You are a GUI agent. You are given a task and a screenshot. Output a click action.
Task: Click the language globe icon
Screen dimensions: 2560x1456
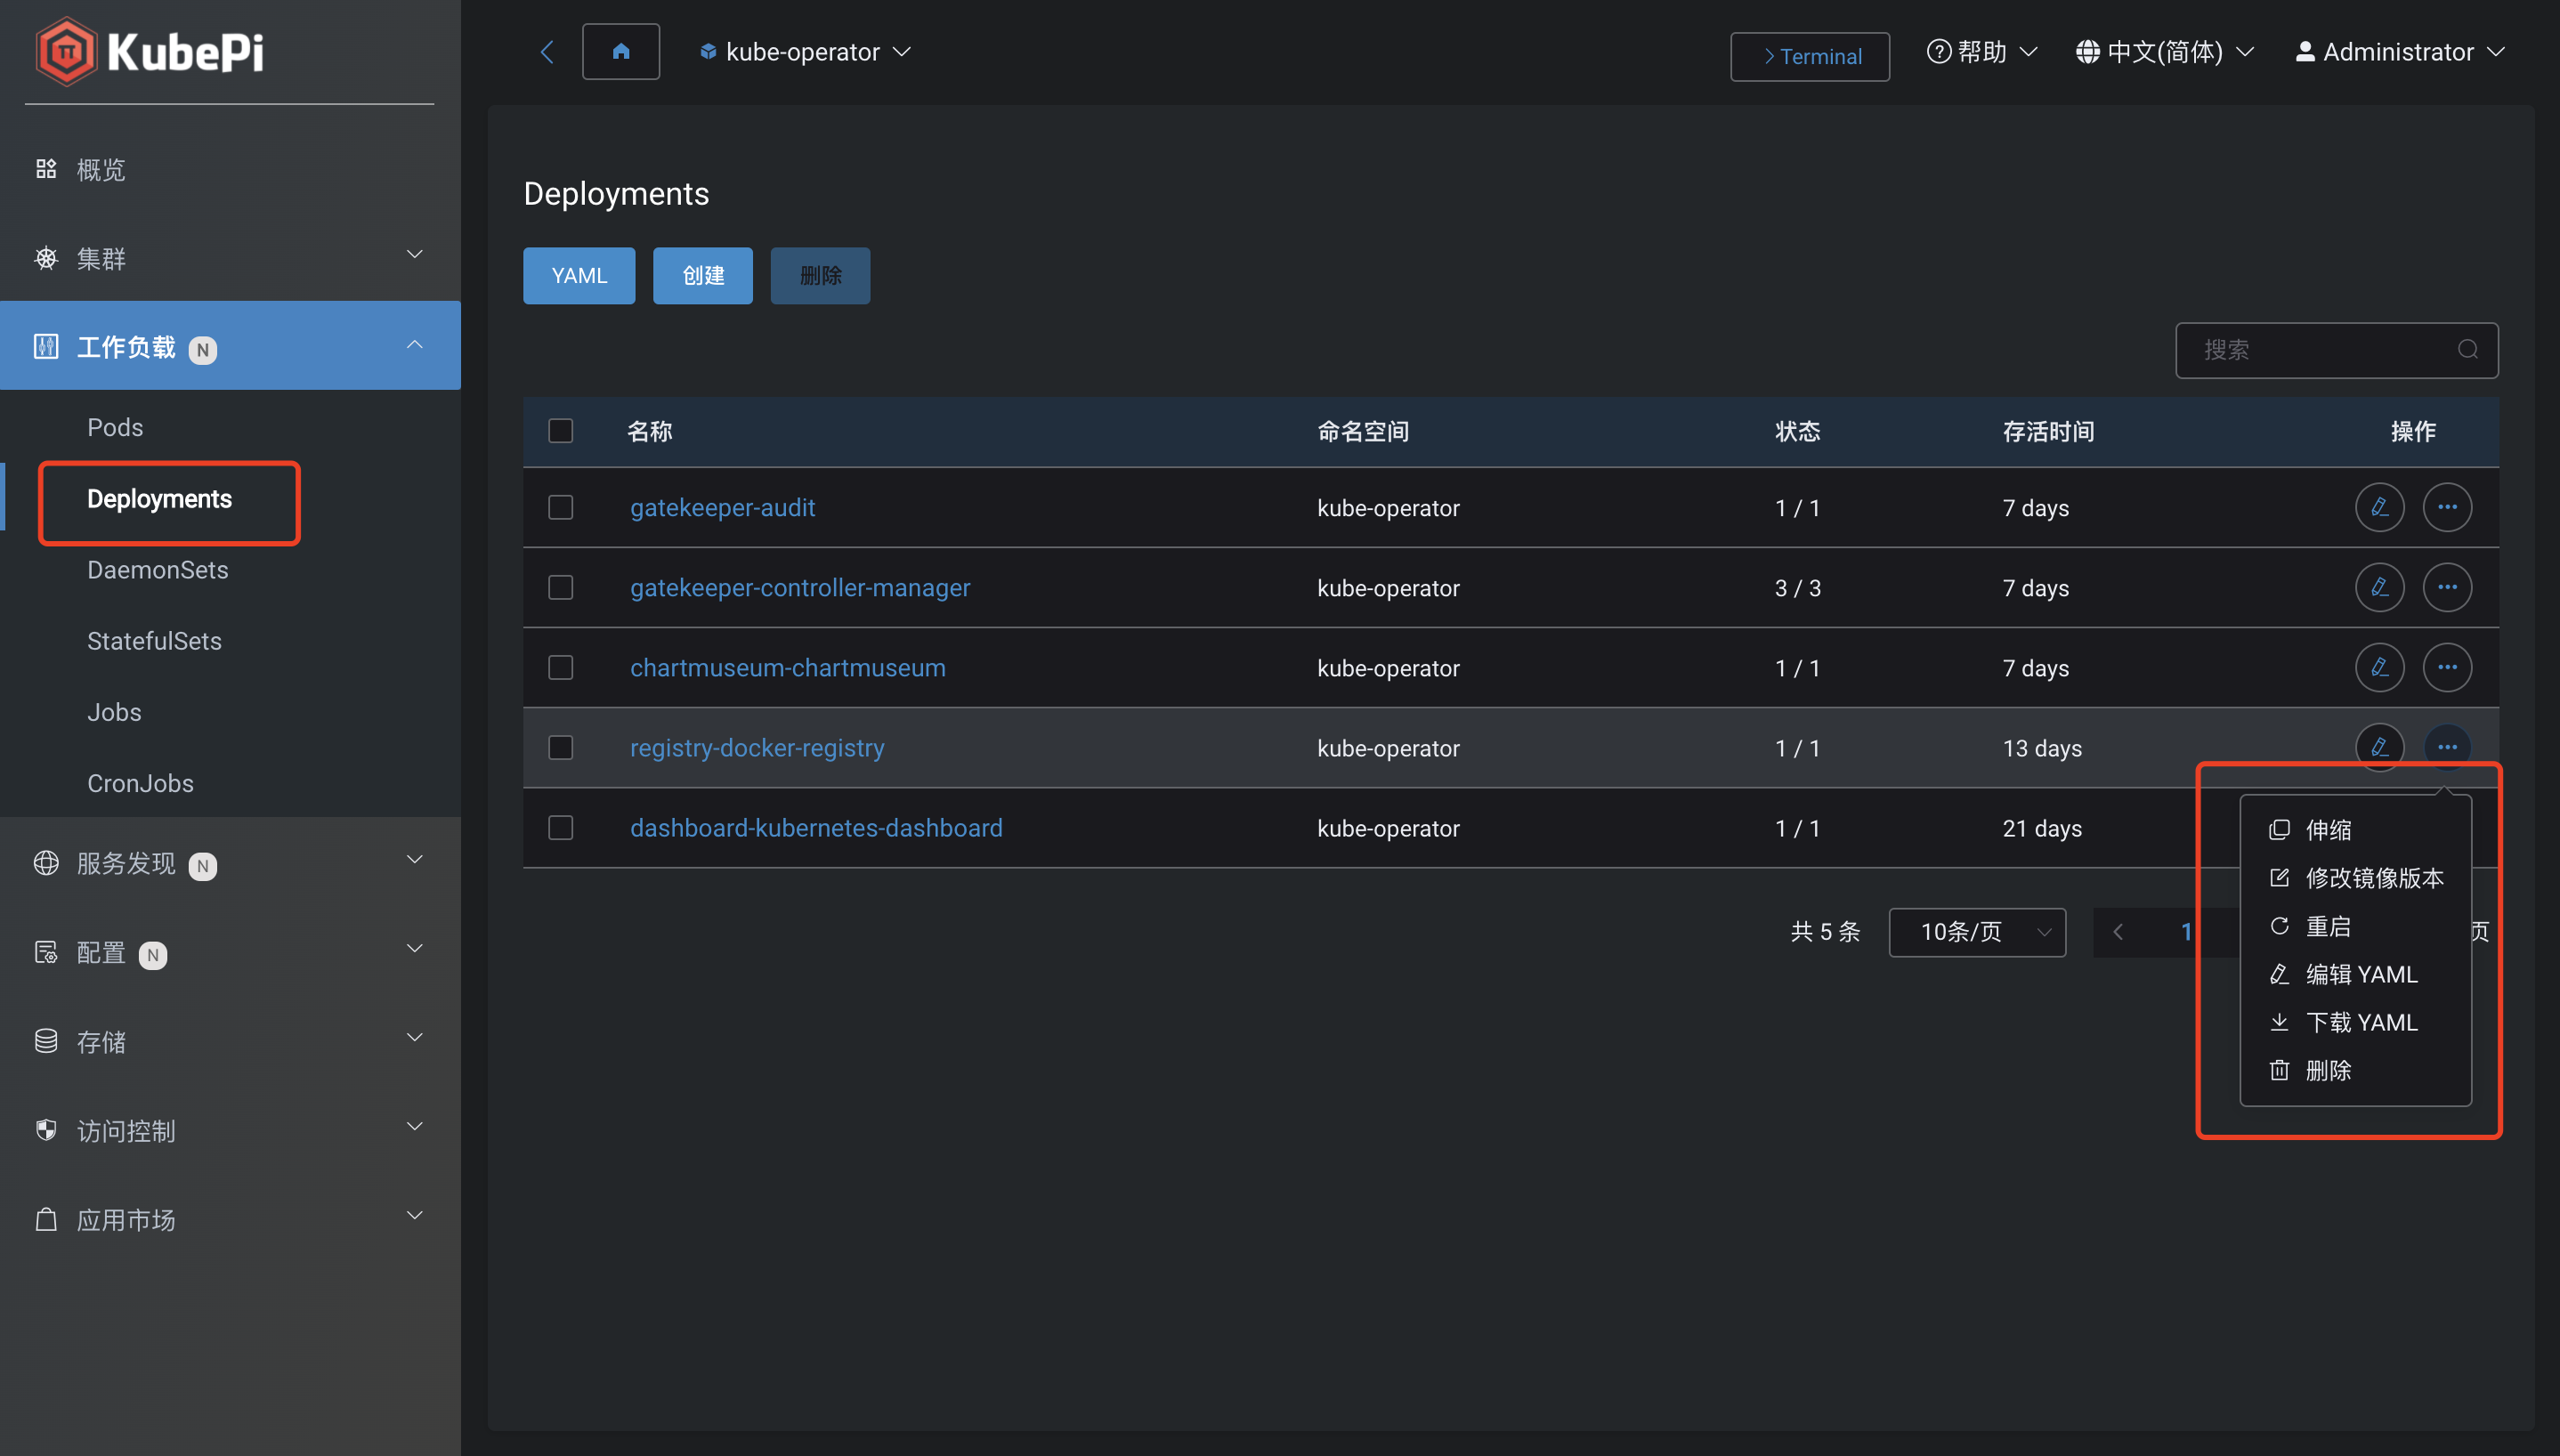pyautogui.click(x=2088, y=51)
